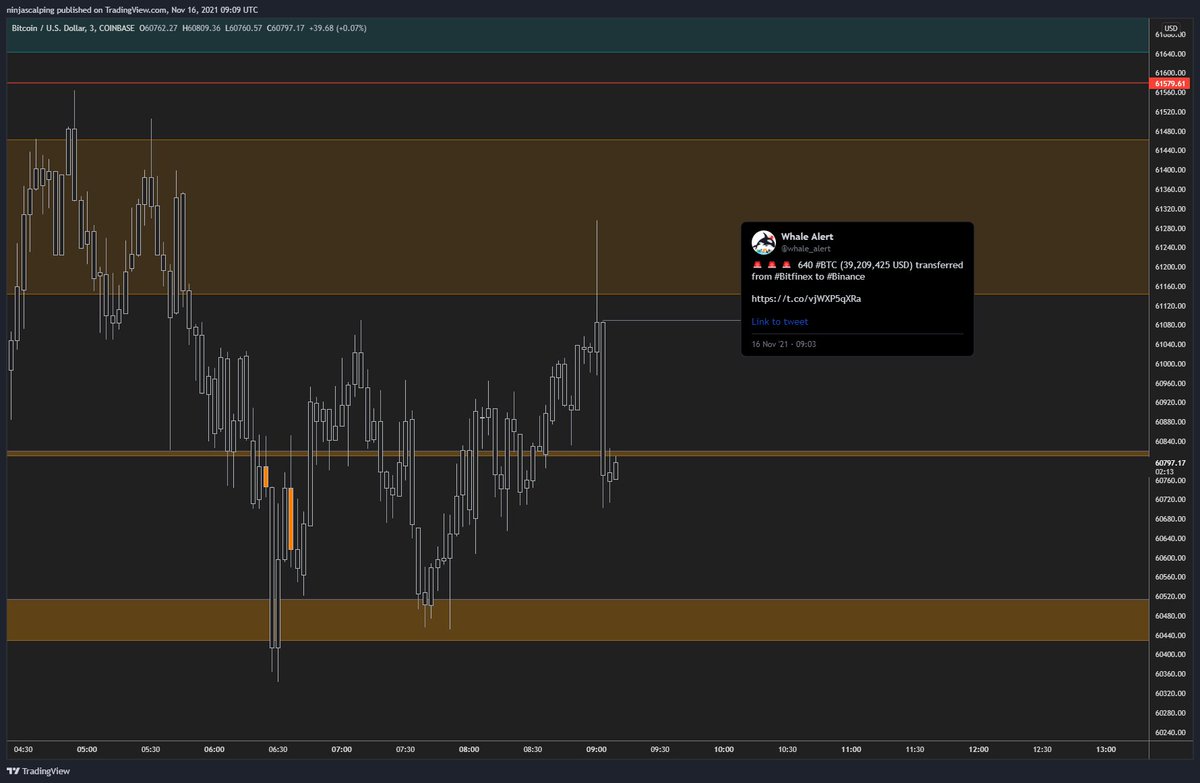The image size is (1200, 783).
Task: Click the 04:30 time axis label
Action: pyautogui.click(x=23, y=748)
